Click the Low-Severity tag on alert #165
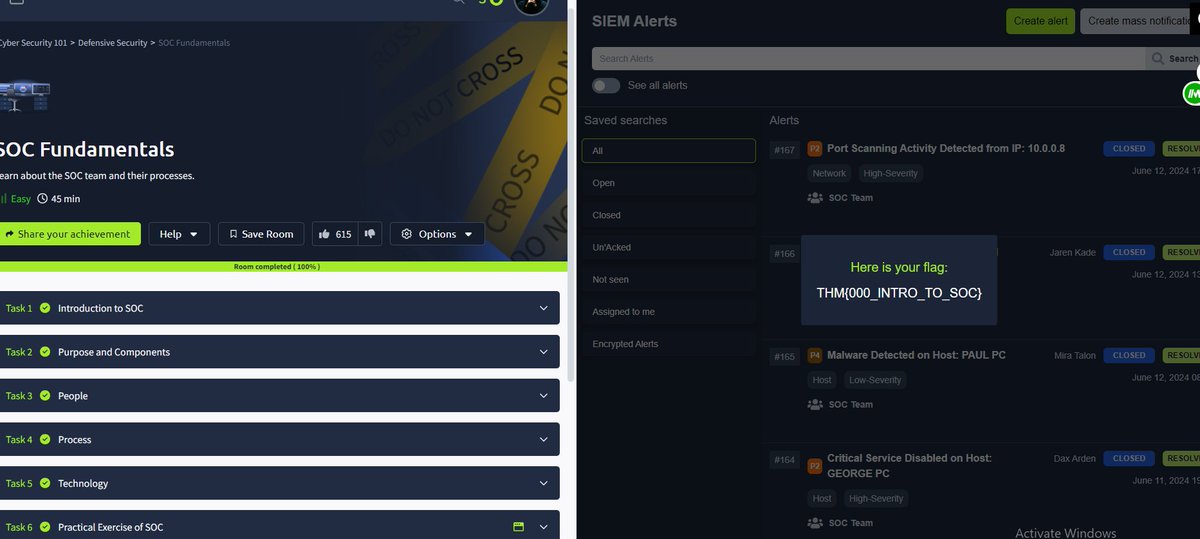 click(875, 381)
